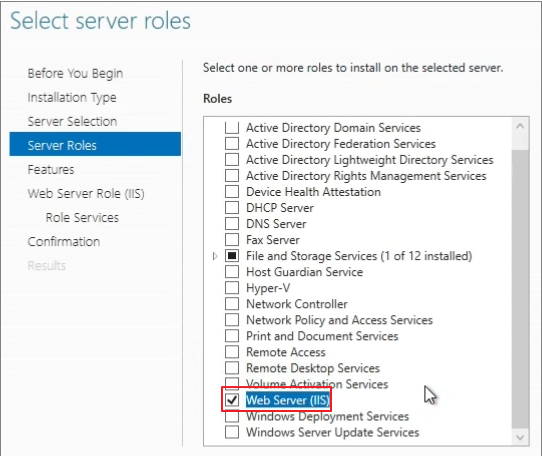
Task: Select the Server Roles step
Action: coord(95,144)
